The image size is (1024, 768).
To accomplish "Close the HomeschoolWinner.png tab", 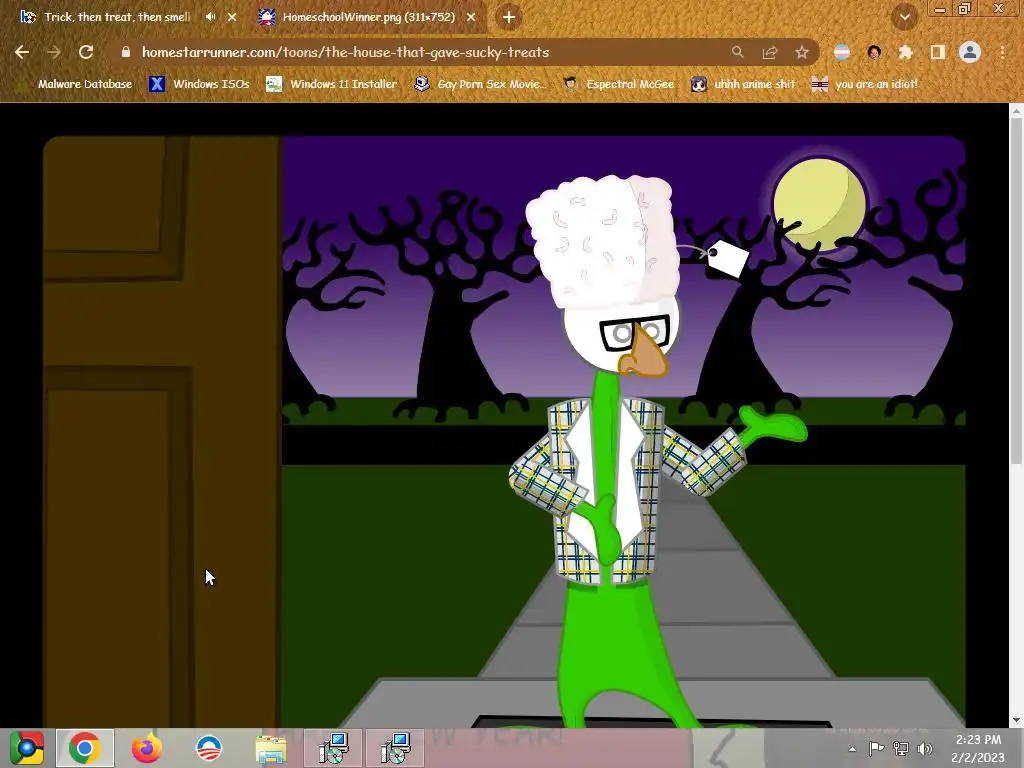I will tap(471, 17).
